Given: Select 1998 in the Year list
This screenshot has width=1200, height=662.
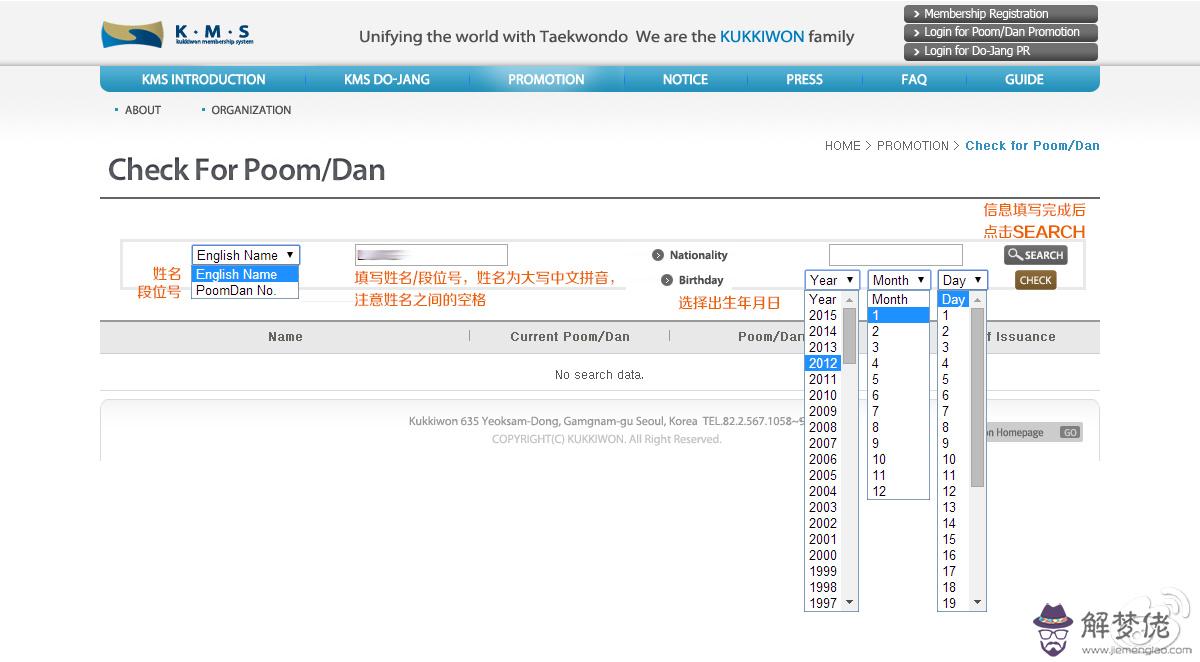Looking at the screenshot, I should point(823,587).
